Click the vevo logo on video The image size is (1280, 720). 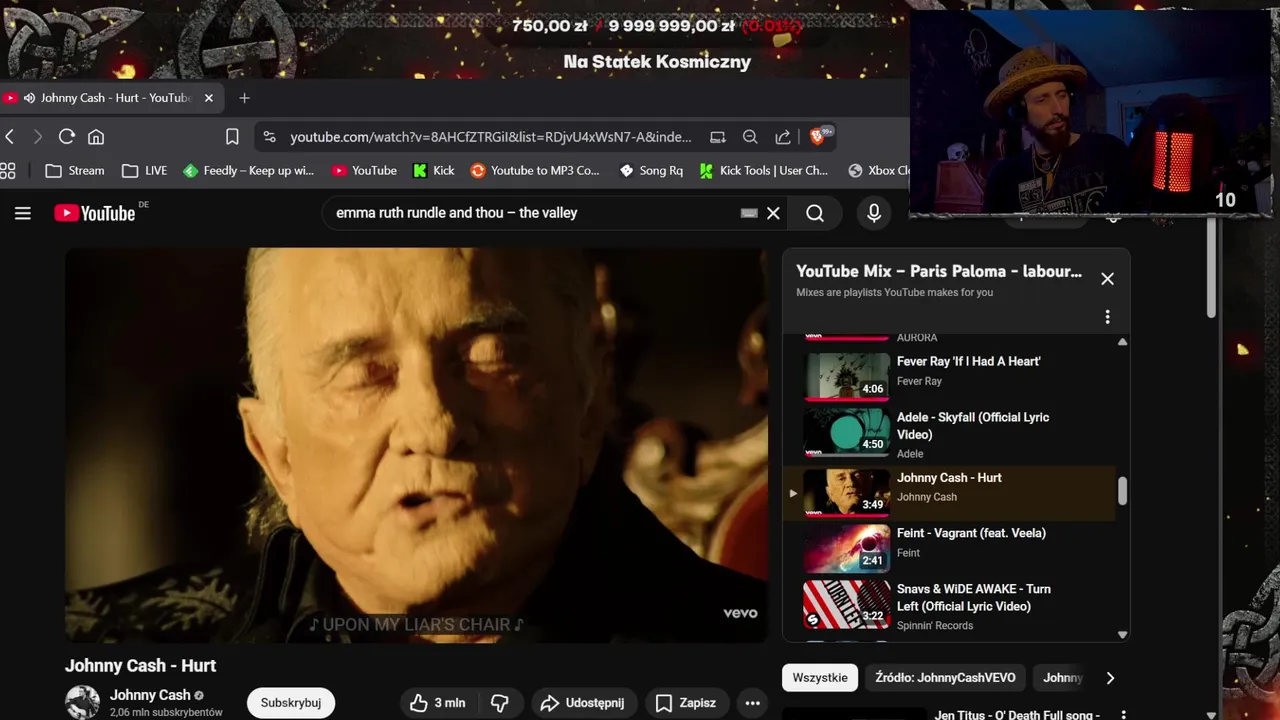(740, 613)
